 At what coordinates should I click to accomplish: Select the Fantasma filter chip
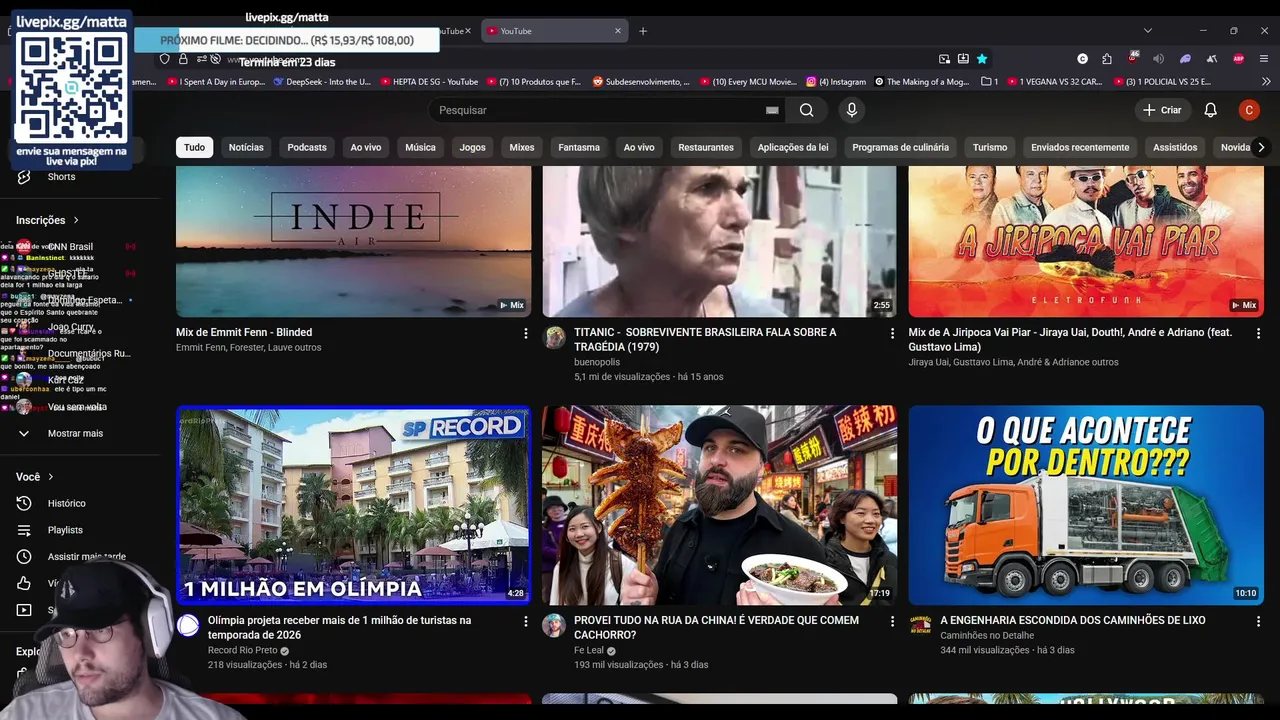pos(579,147)
